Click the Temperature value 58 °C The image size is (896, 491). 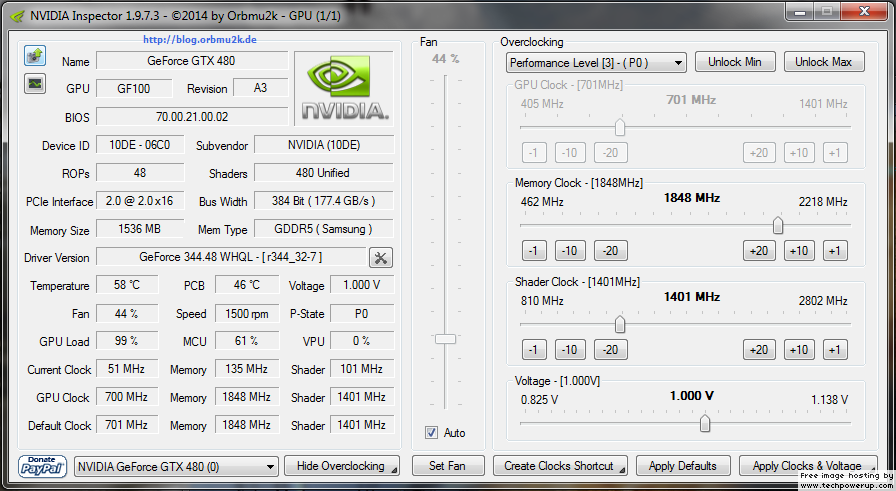coord(126,285)
